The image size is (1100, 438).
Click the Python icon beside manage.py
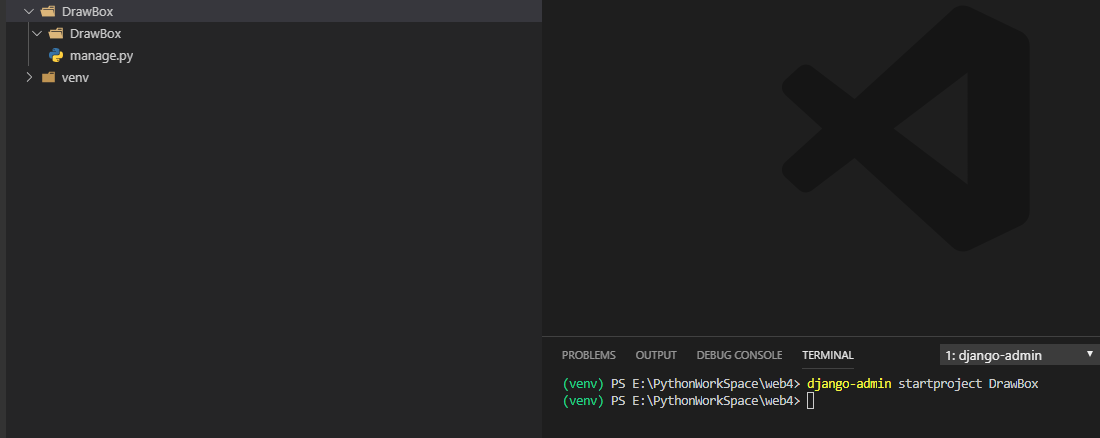(x=56, y=55)
